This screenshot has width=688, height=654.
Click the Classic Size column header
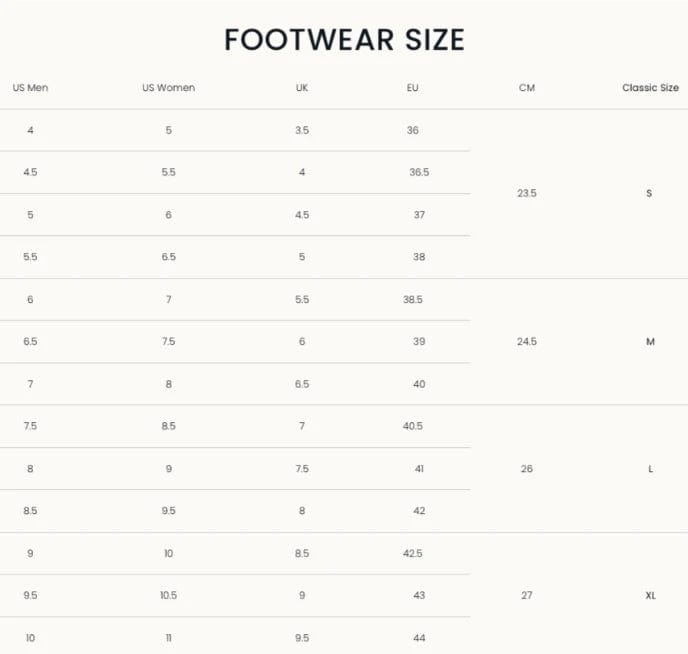[650, 88]
